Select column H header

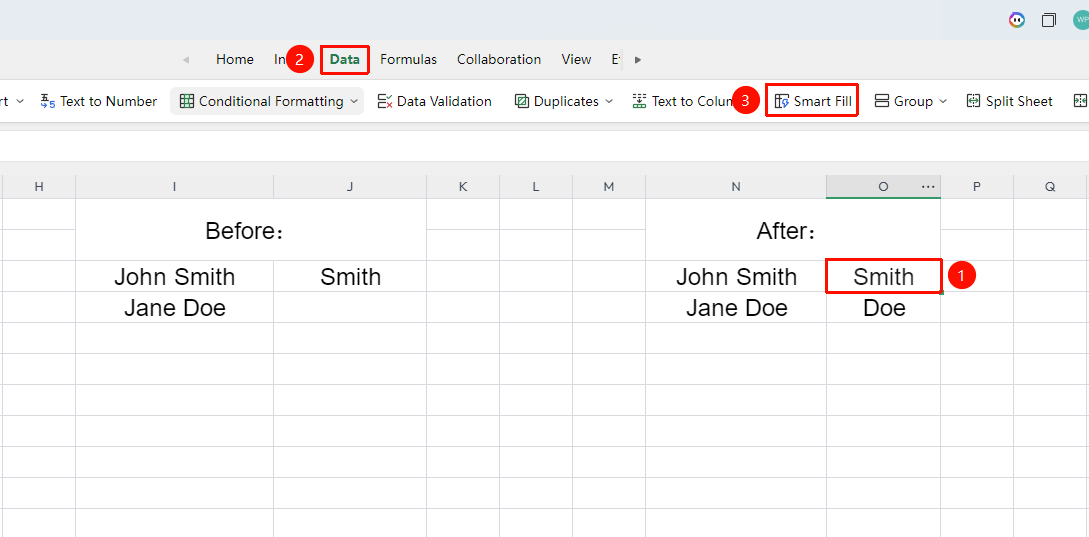coord(39,186)
